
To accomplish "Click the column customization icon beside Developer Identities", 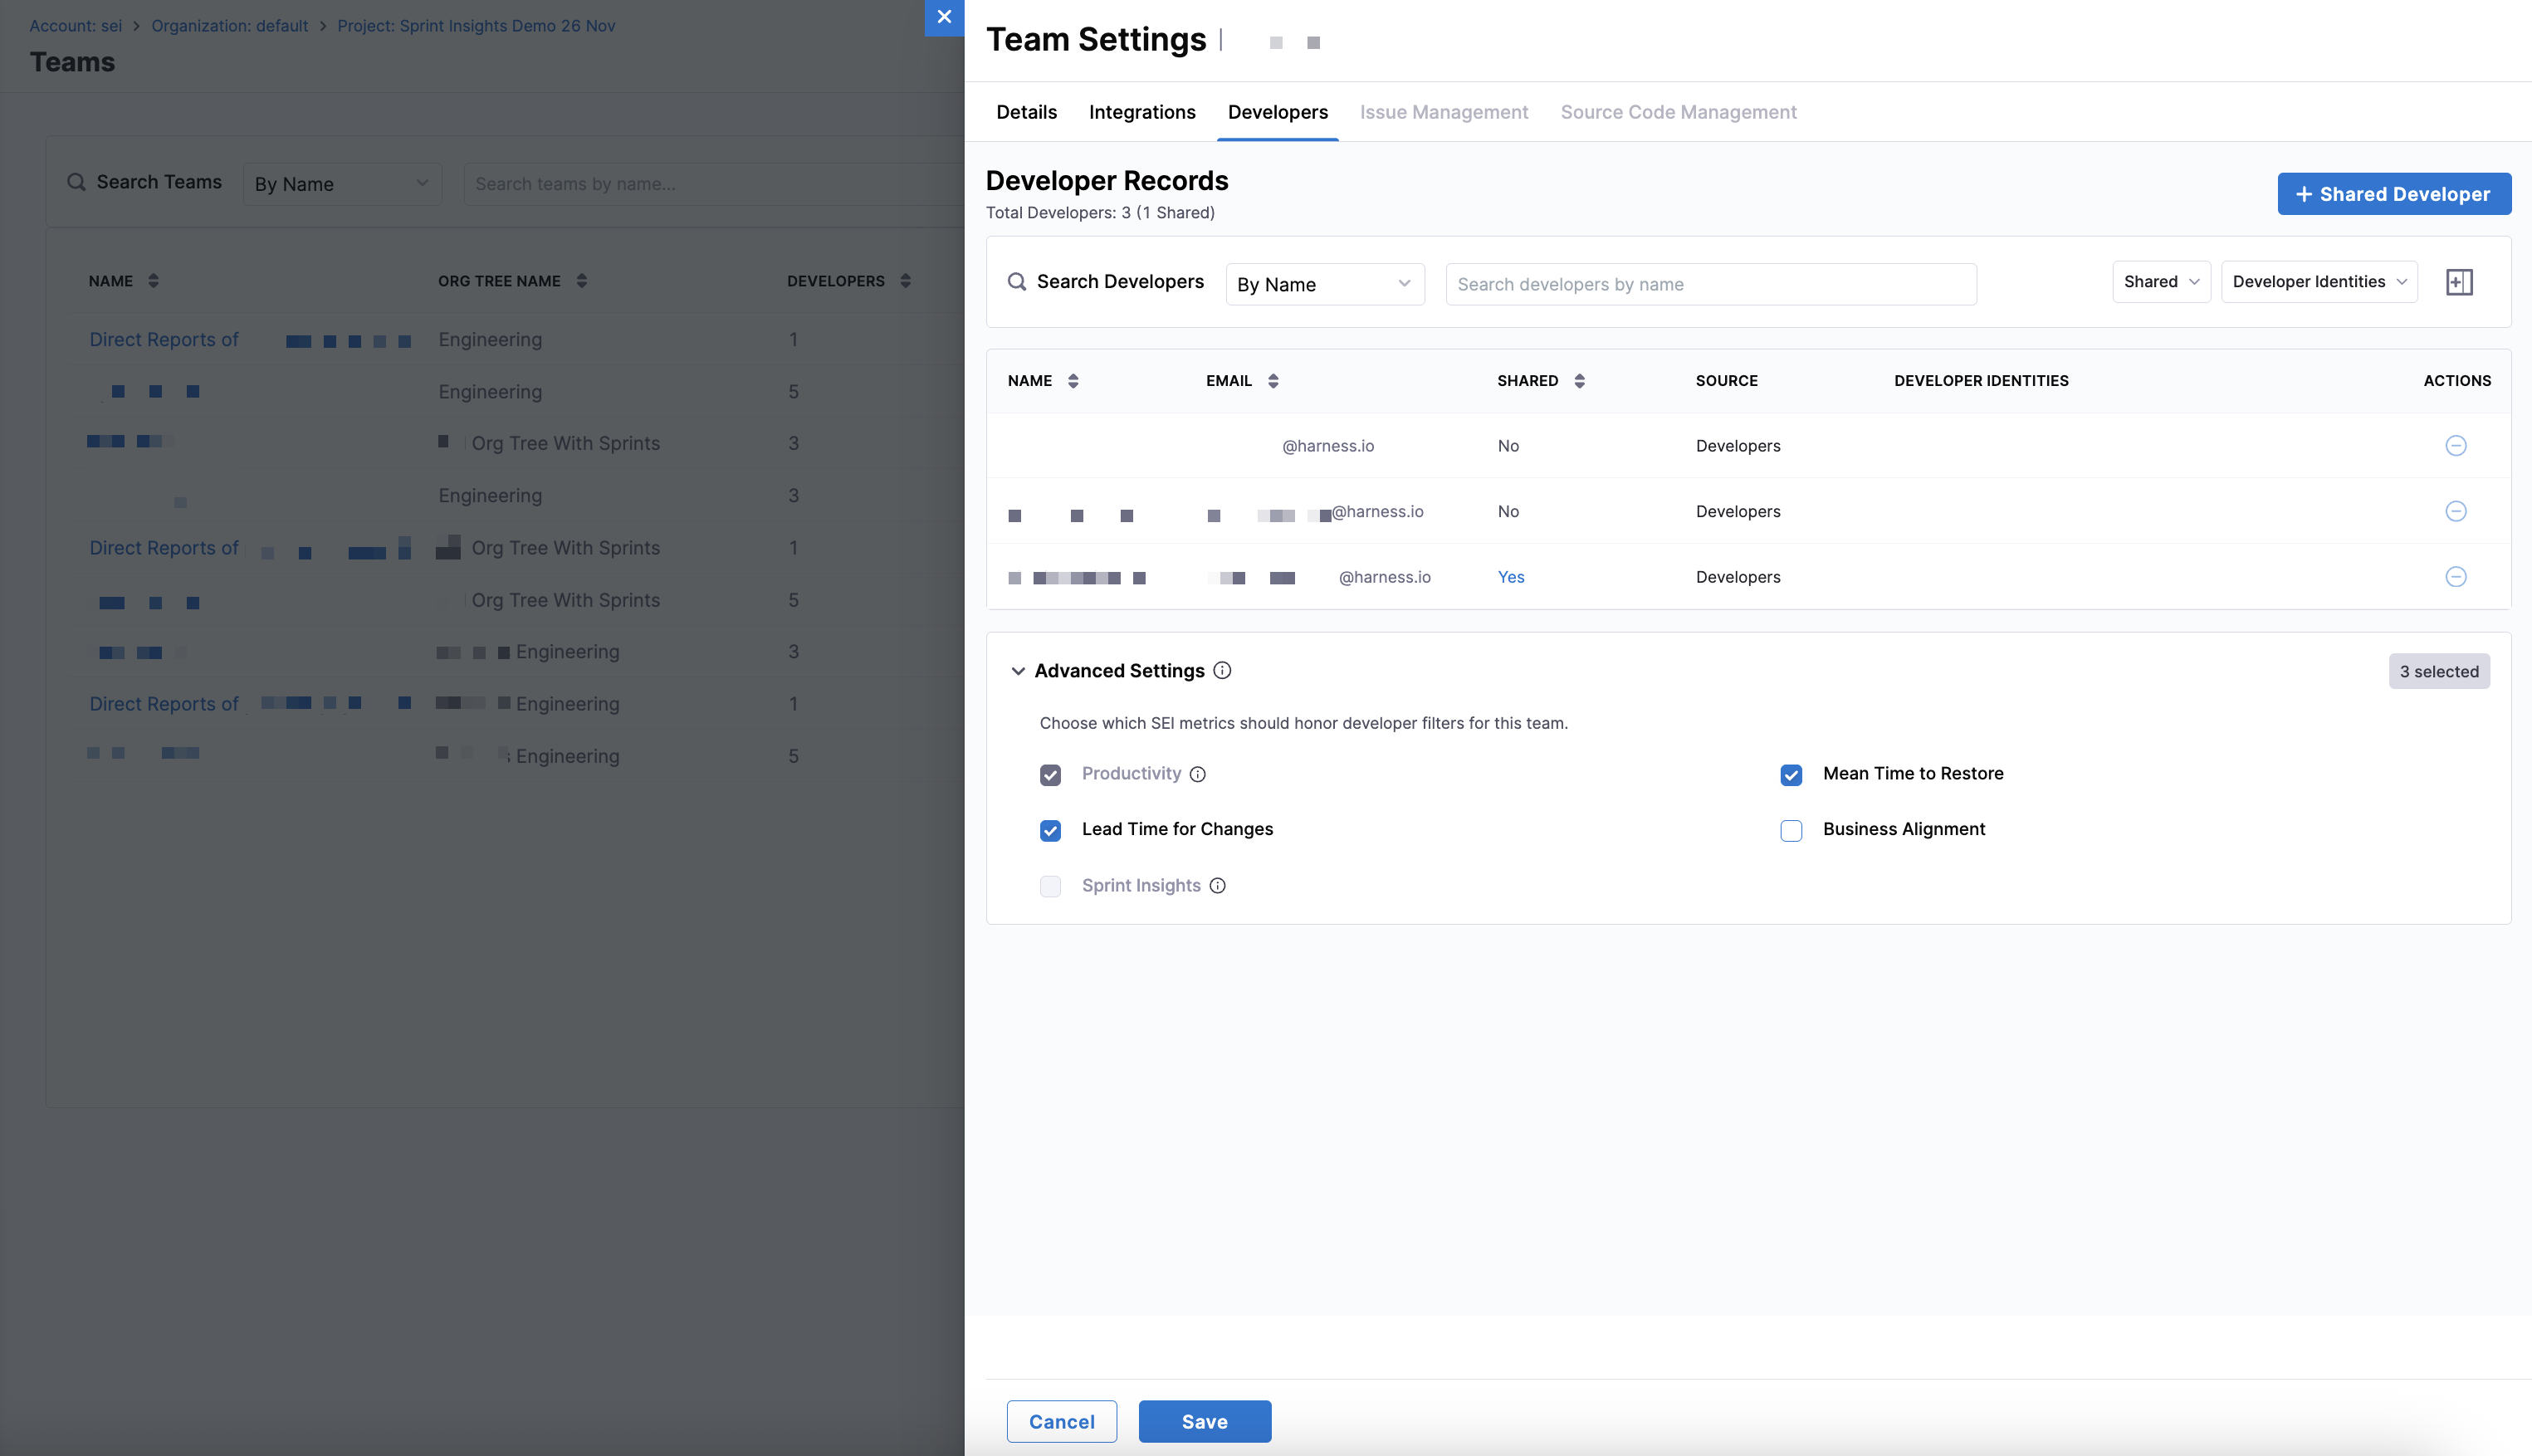I will [x=2459, y=282].
